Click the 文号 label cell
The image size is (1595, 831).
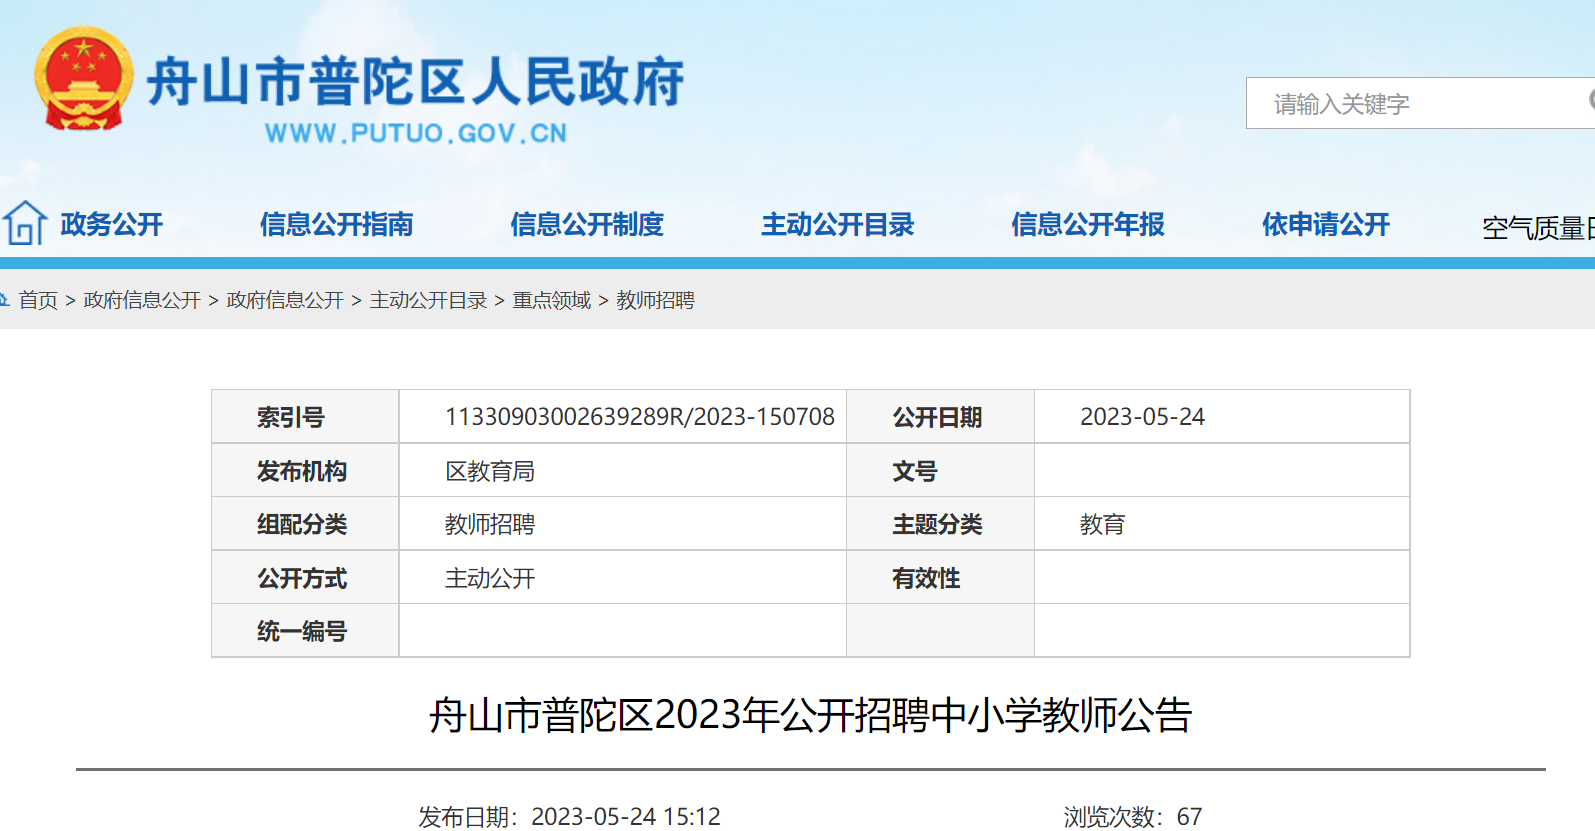[940, 470]
